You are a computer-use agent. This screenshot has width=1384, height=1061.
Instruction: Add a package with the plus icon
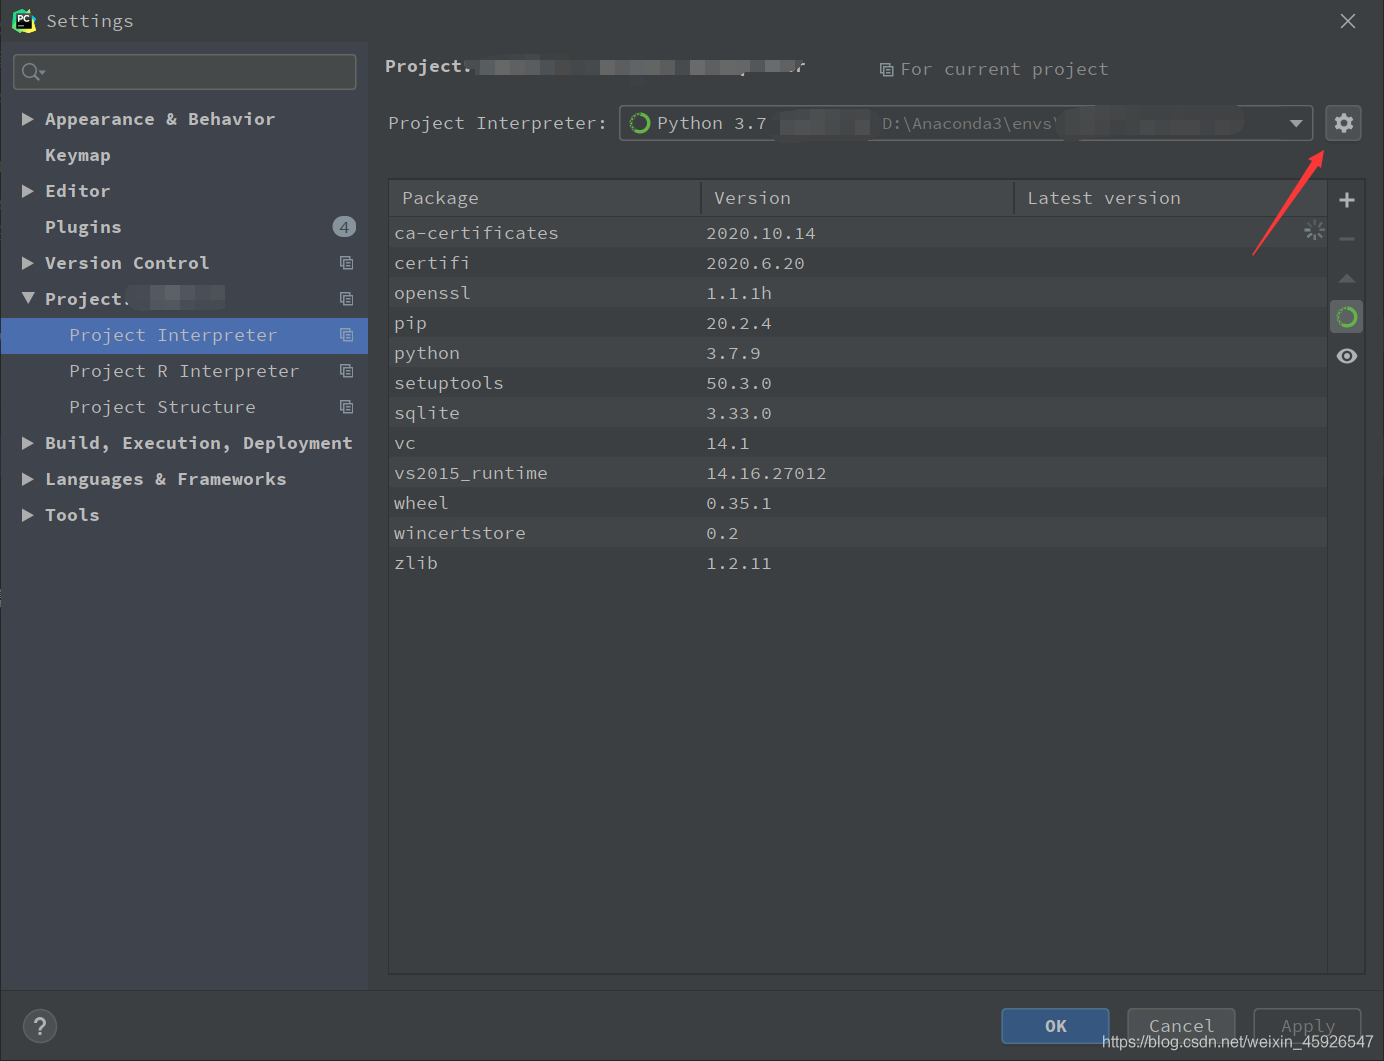click(x=1347, y=200)
